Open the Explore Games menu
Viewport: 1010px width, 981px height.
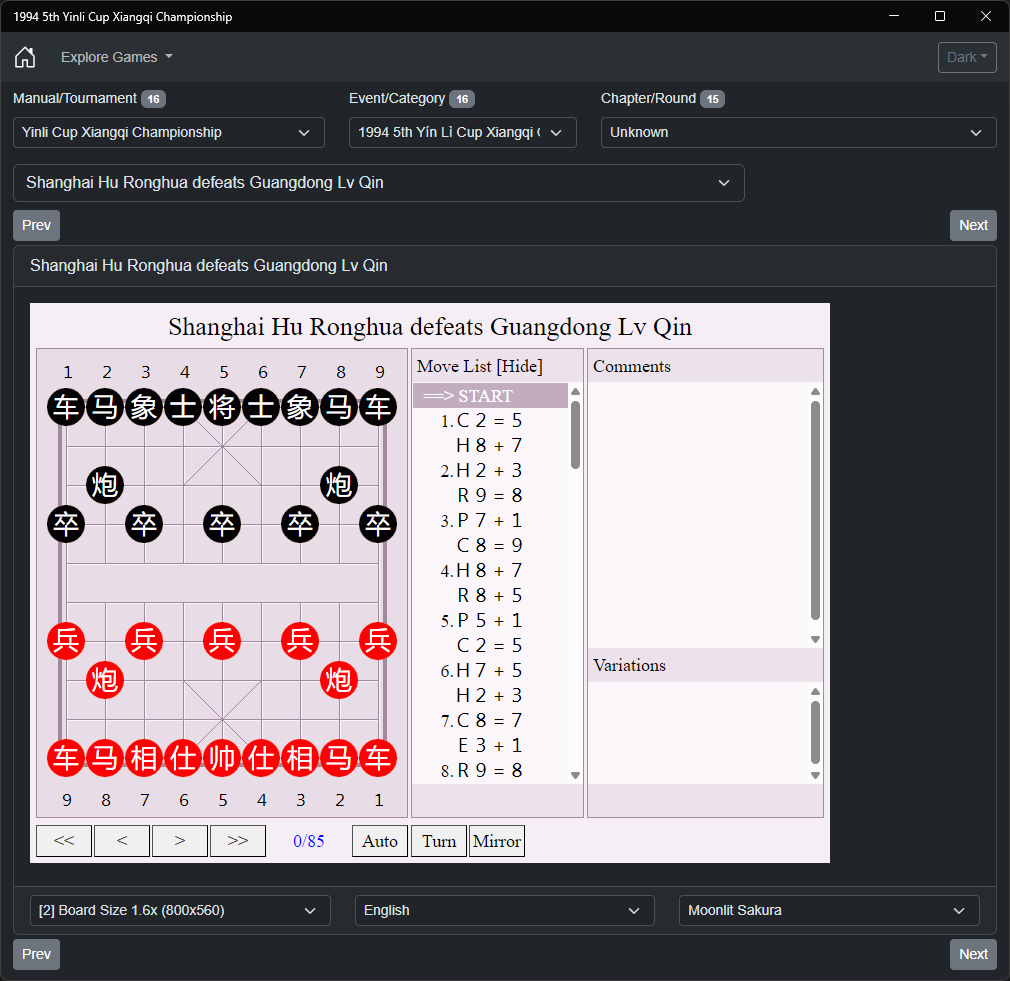click(x=117, y=57)
